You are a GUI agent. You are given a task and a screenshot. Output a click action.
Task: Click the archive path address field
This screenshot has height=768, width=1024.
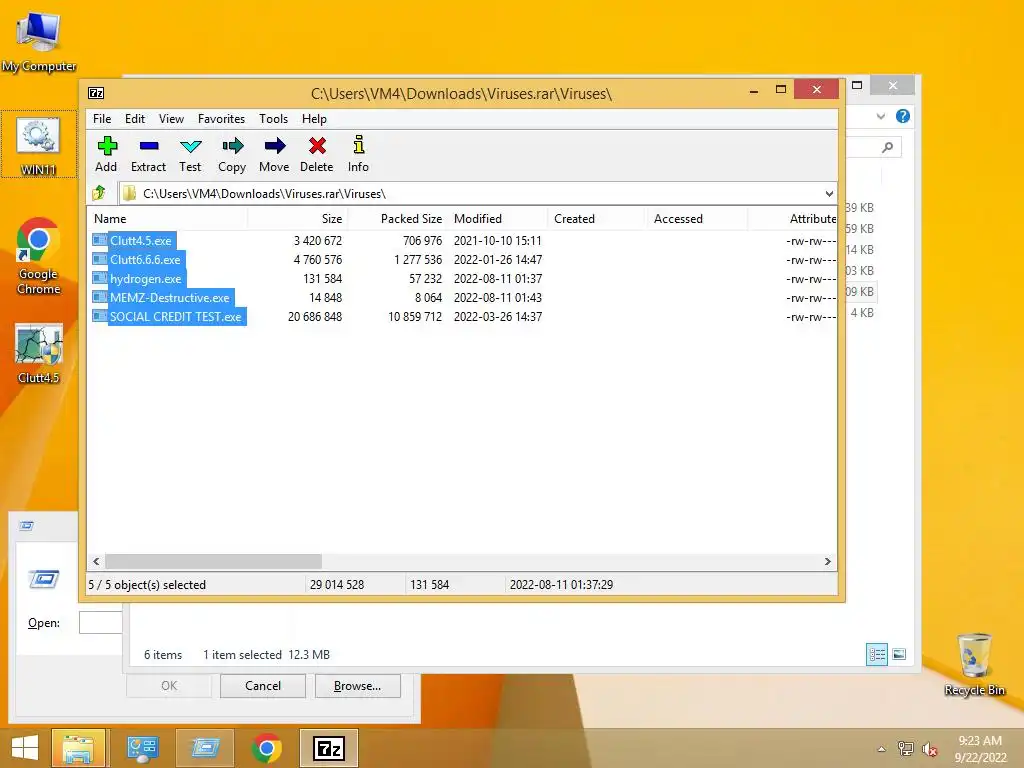[x=477, y=193]
